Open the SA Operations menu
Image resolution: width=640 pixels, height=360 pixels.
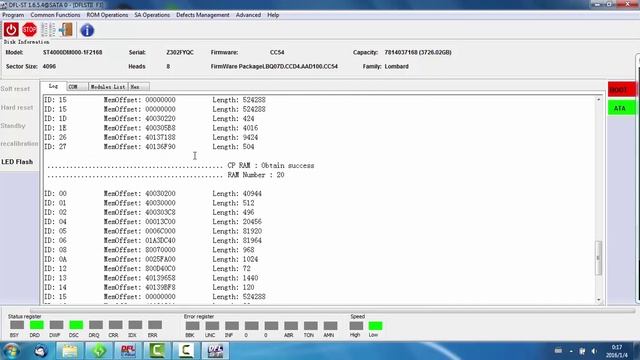coord(152,15)
